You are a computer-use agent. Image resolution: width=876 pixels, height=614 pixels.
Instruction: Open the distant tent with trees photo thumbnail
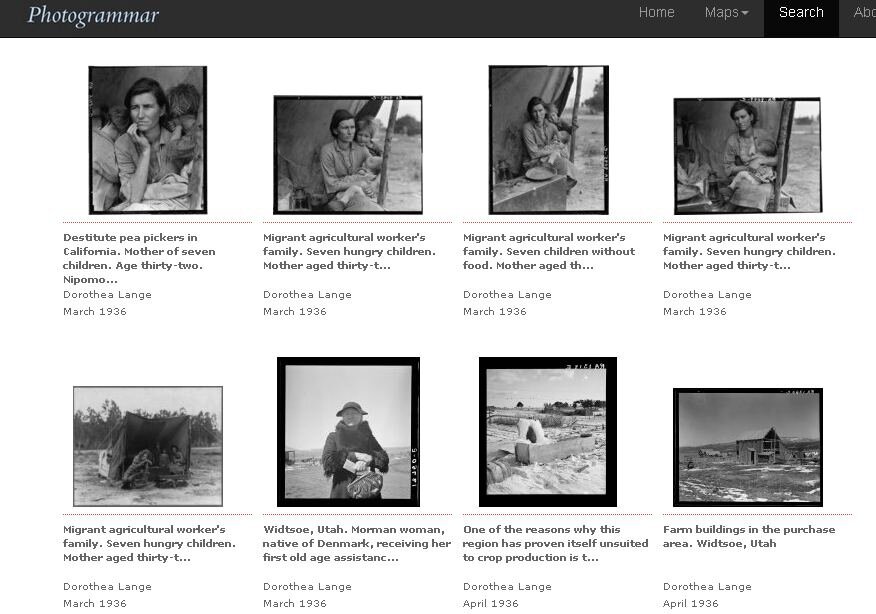(148, 446)
